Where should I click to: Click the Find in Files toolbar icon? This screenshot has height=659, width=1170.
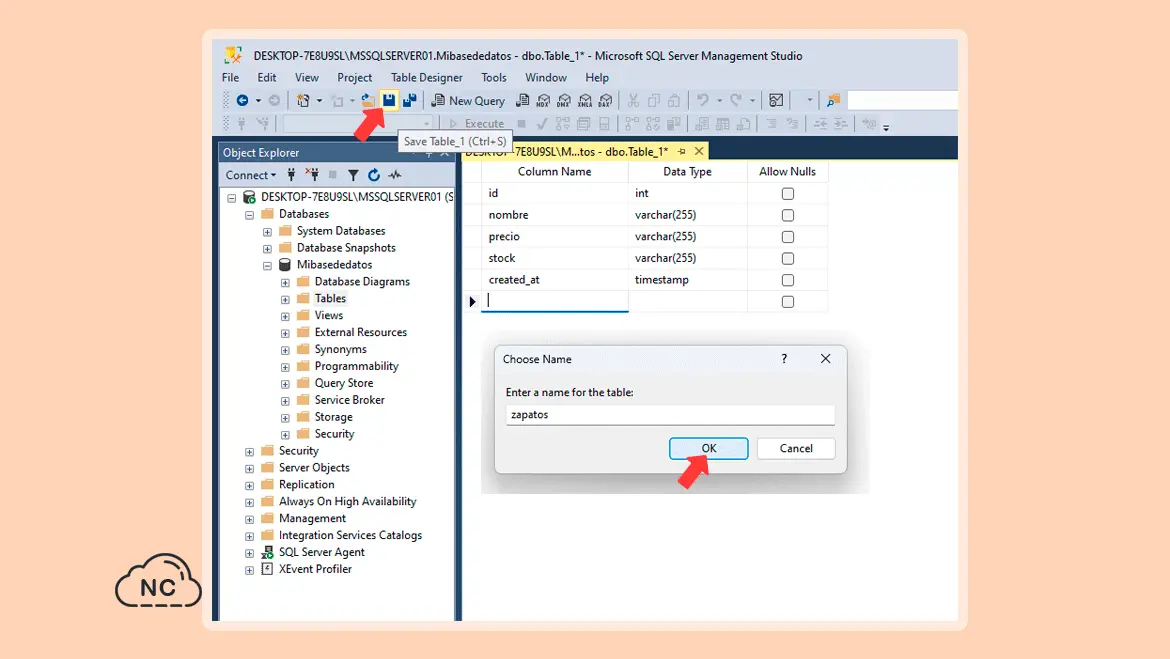point(833,100)
